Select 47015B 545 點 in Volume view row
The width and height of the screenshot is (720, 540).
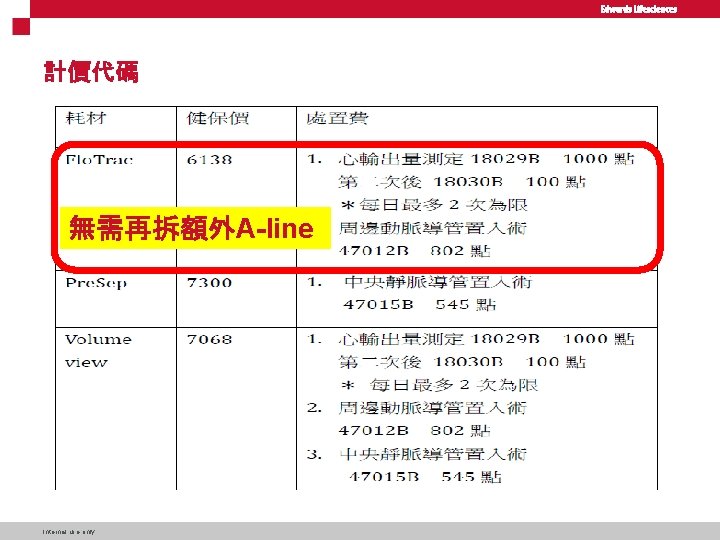pos(425,477)
